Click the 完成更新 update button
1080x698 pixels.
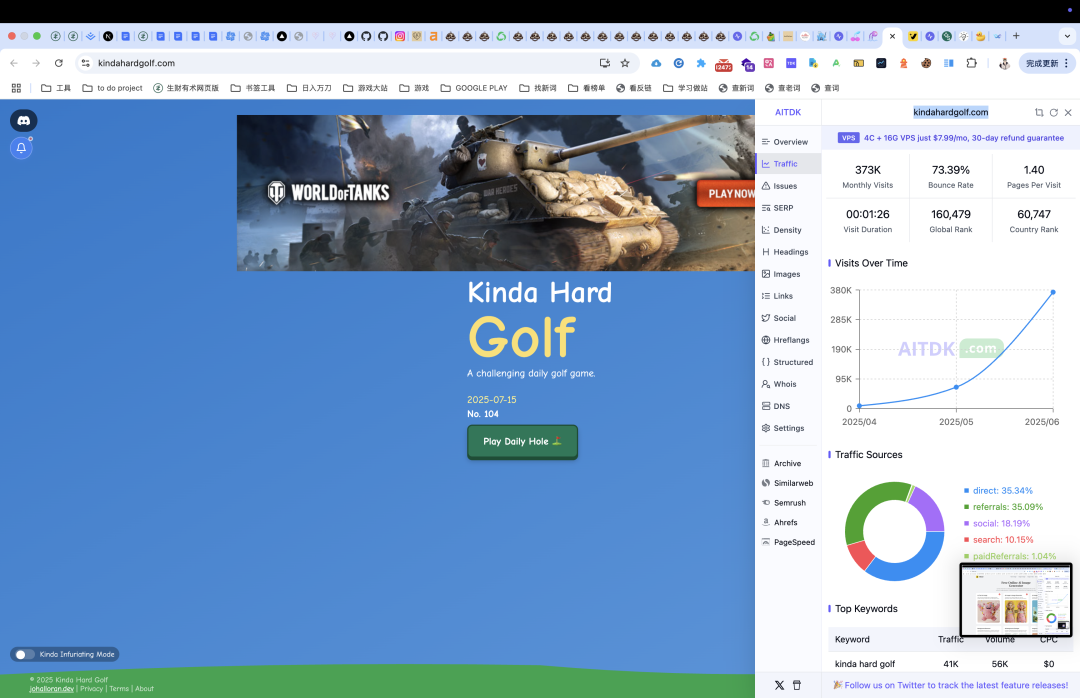[x=1047, y=63]
